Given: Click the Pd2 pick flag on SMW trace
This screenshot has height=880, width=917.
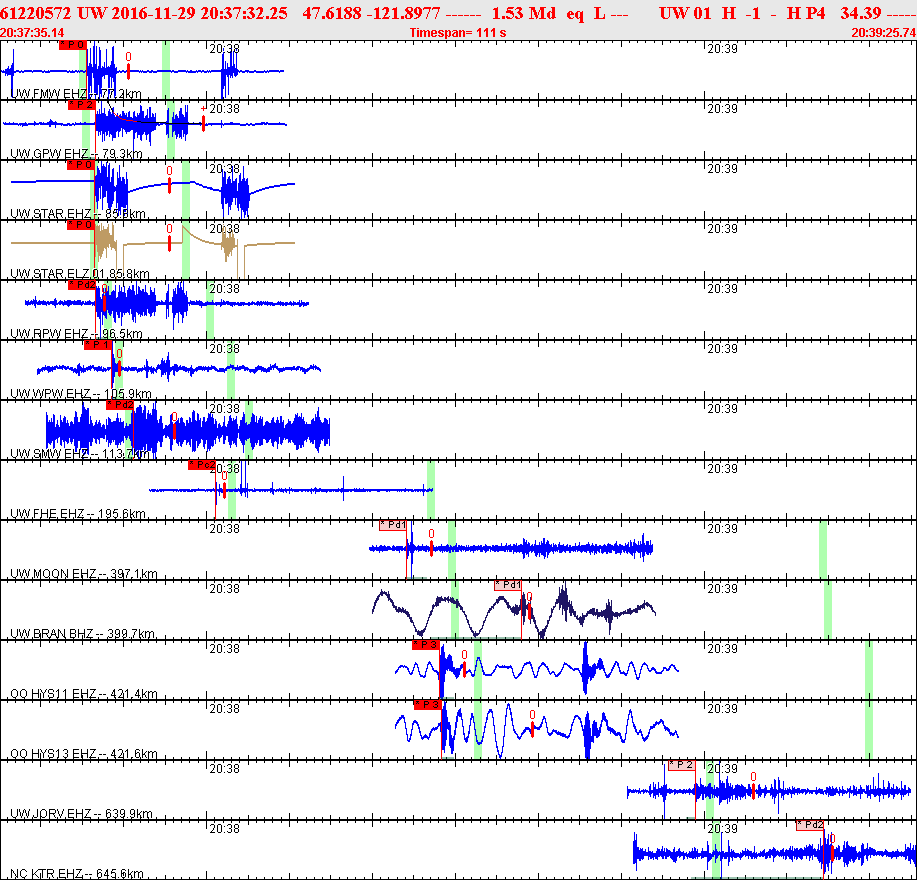Looking at the screenshot, I should [120, 405].
